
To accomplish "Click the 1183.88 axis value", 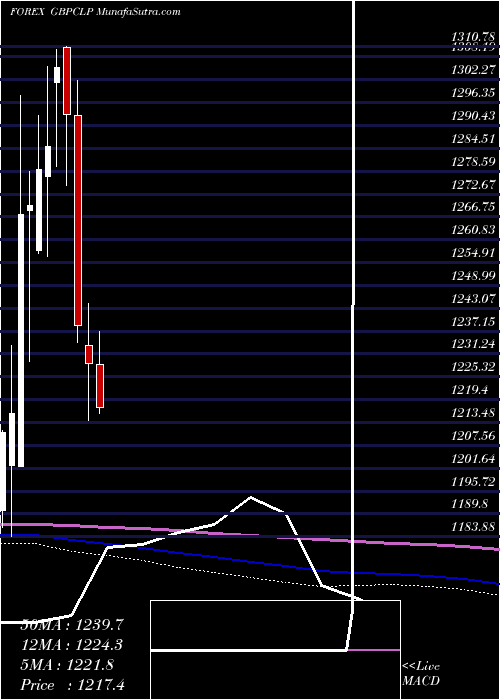I will (x=473, y=527).
